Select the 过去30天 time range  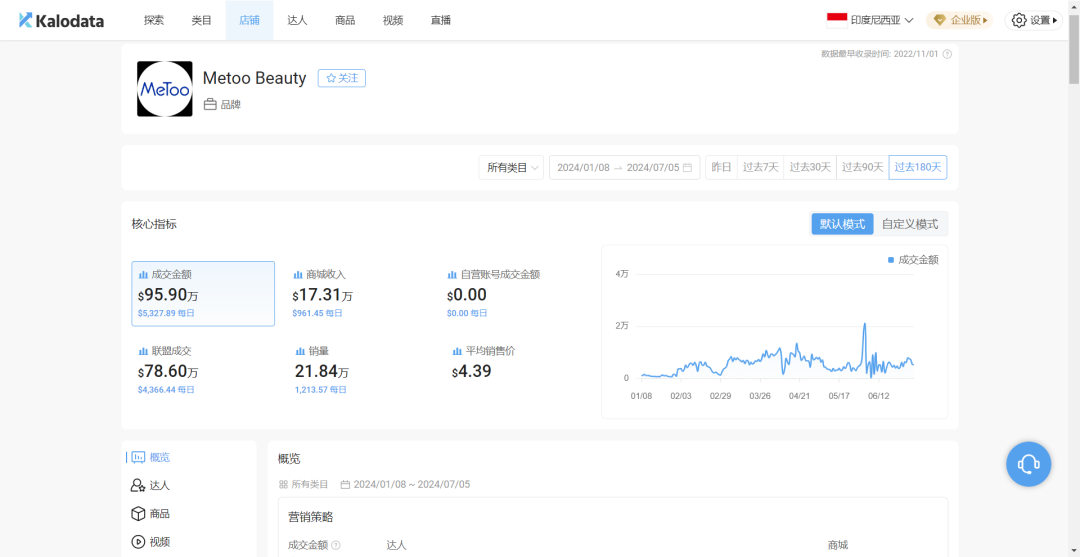point(810,168)
